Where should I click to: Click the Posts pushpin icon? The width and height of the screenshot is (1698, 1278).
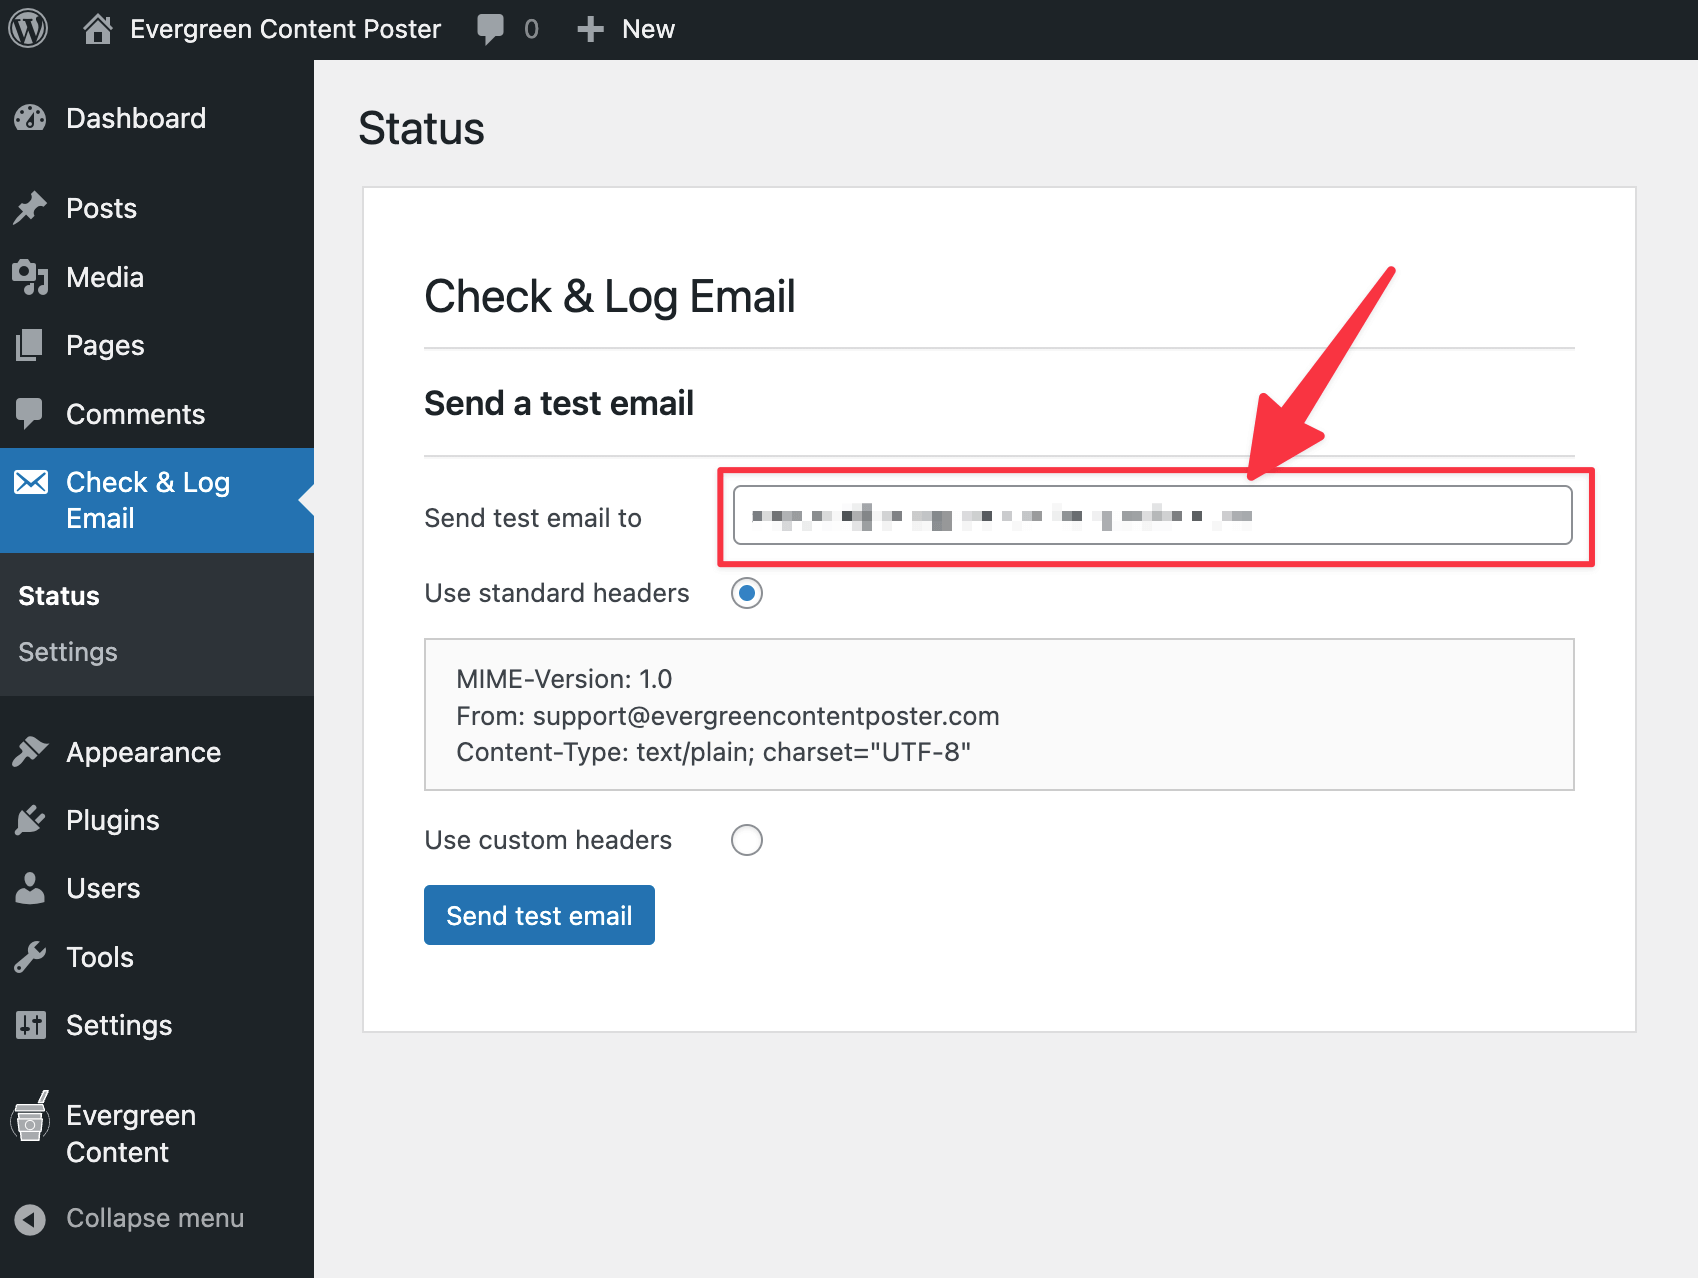tap(30, 208)
